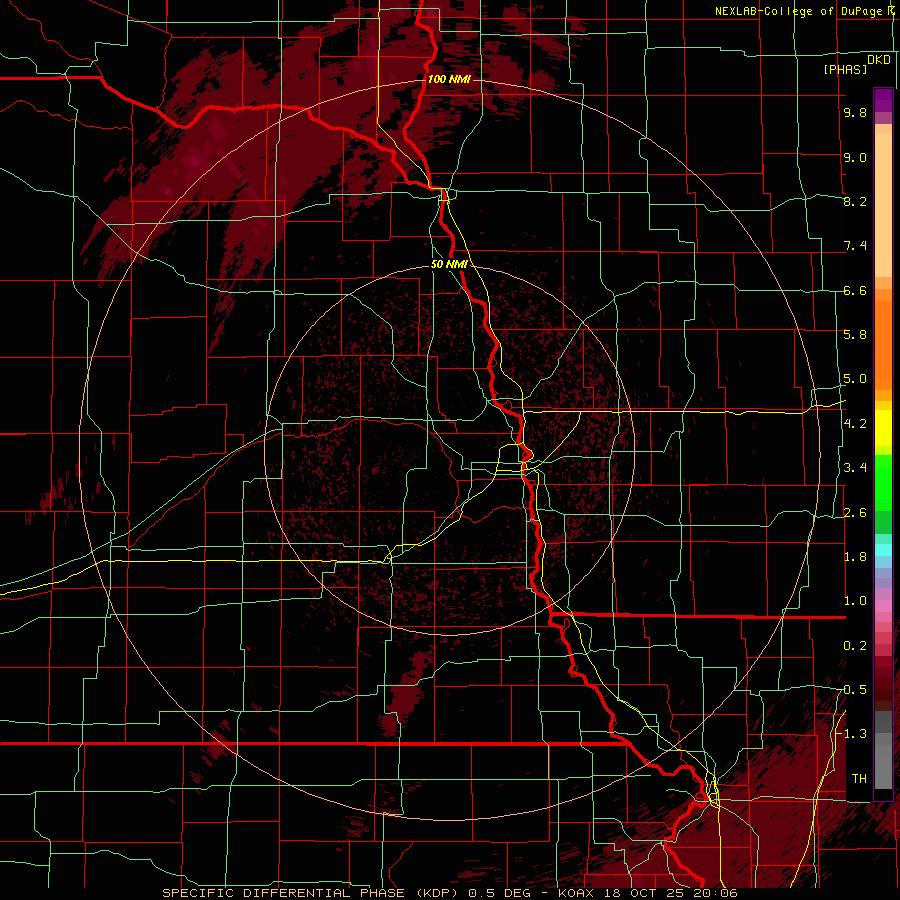Select the 1.8 legend value

pyautogui.click(x=855, y=556)
